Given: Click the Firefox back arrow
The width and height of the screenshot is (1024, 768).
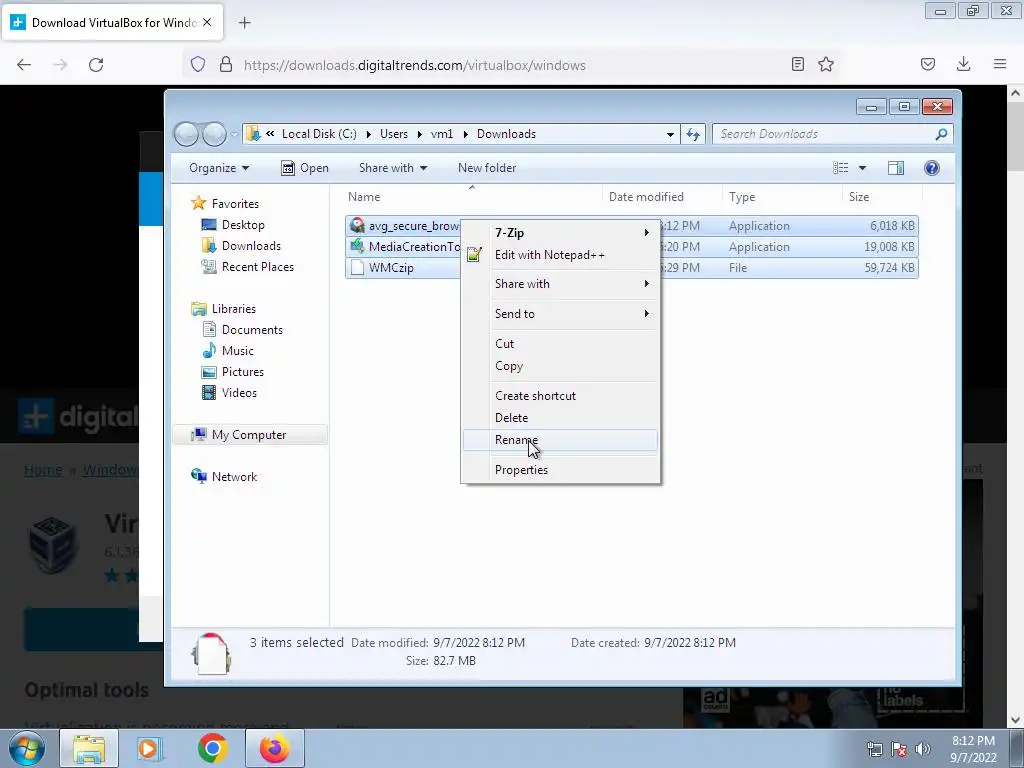Looking at the screenshot, I should (24, 65).
